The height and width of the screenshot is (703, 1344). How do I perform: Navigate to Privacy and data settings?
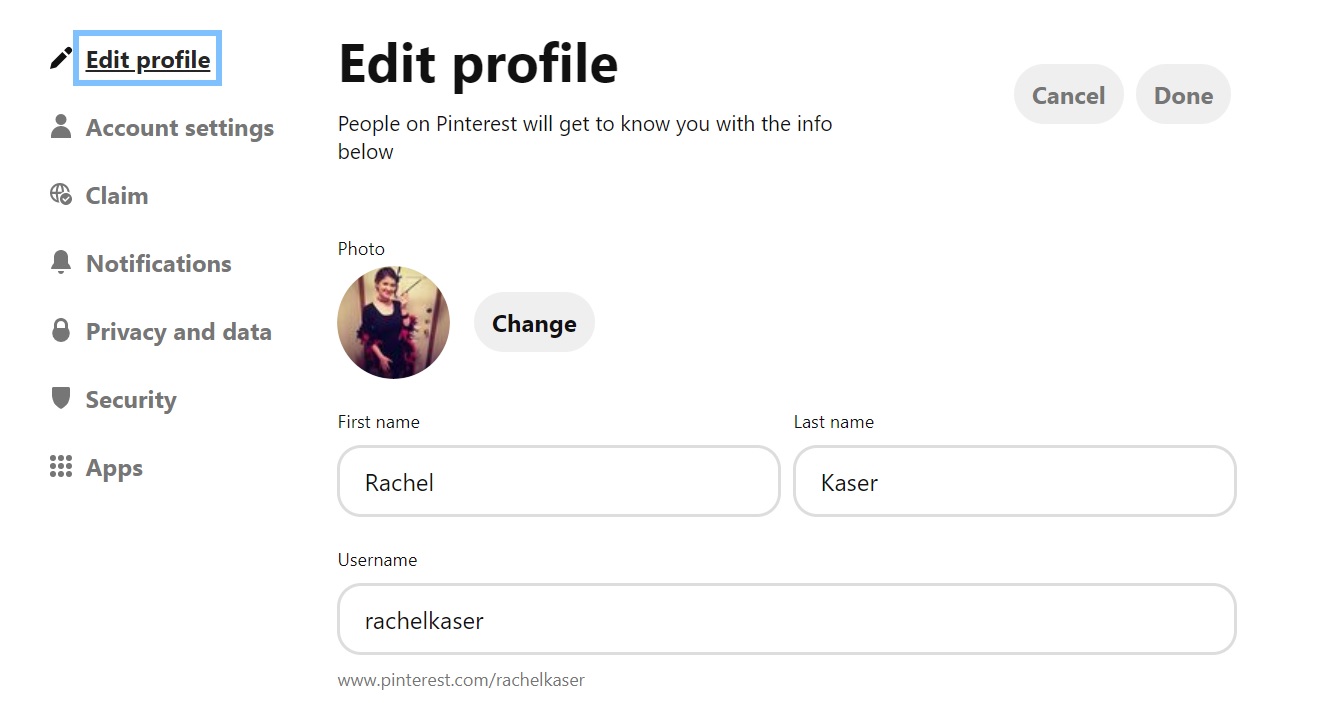tap(178, 331)
